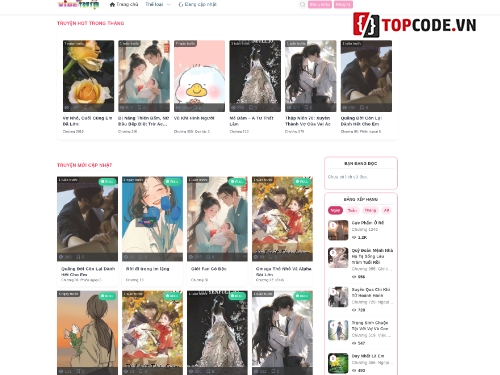Viewport: 500px width, 375px height.
Task: Open the autumn leaves family card in first row
Action: [282, 219]
